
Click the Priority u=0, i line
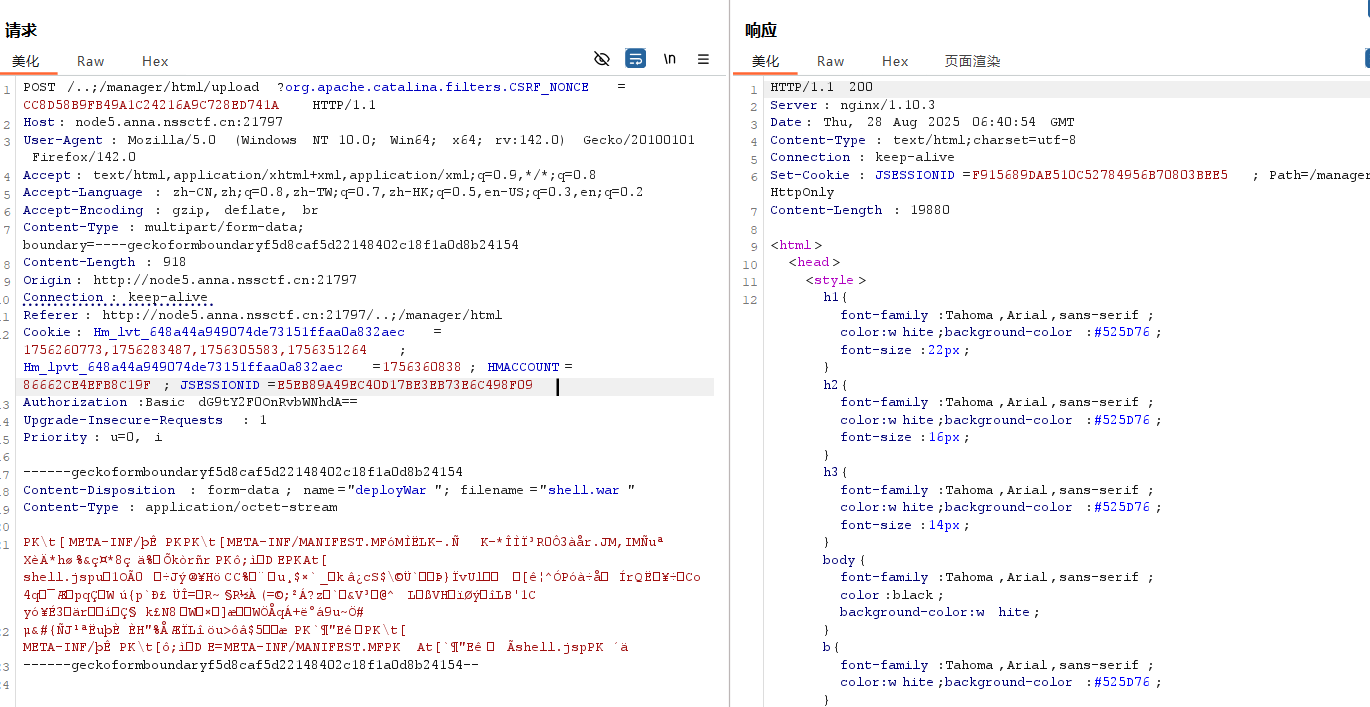[92, 437]
